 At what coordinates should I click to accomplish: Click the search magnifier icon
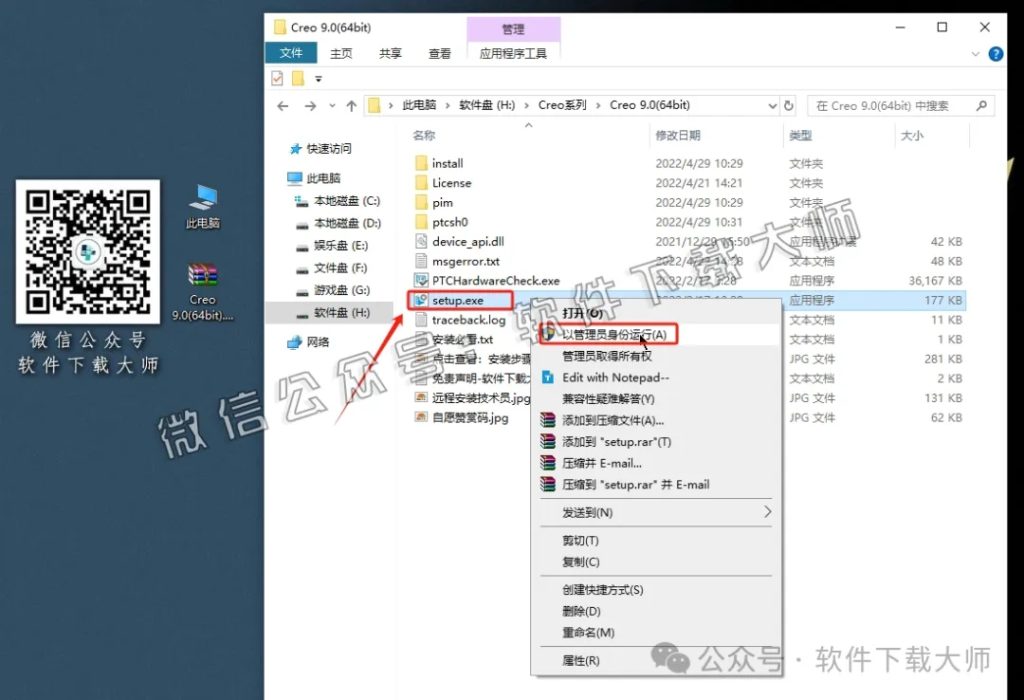981,105
